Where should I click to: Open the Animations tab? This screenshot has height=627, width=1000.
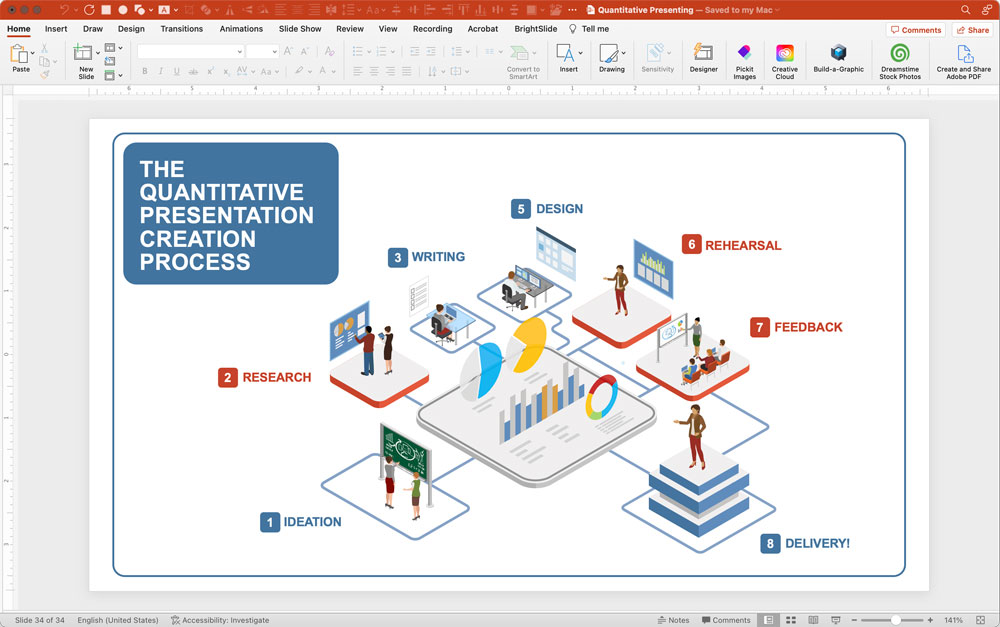point(241,29)
